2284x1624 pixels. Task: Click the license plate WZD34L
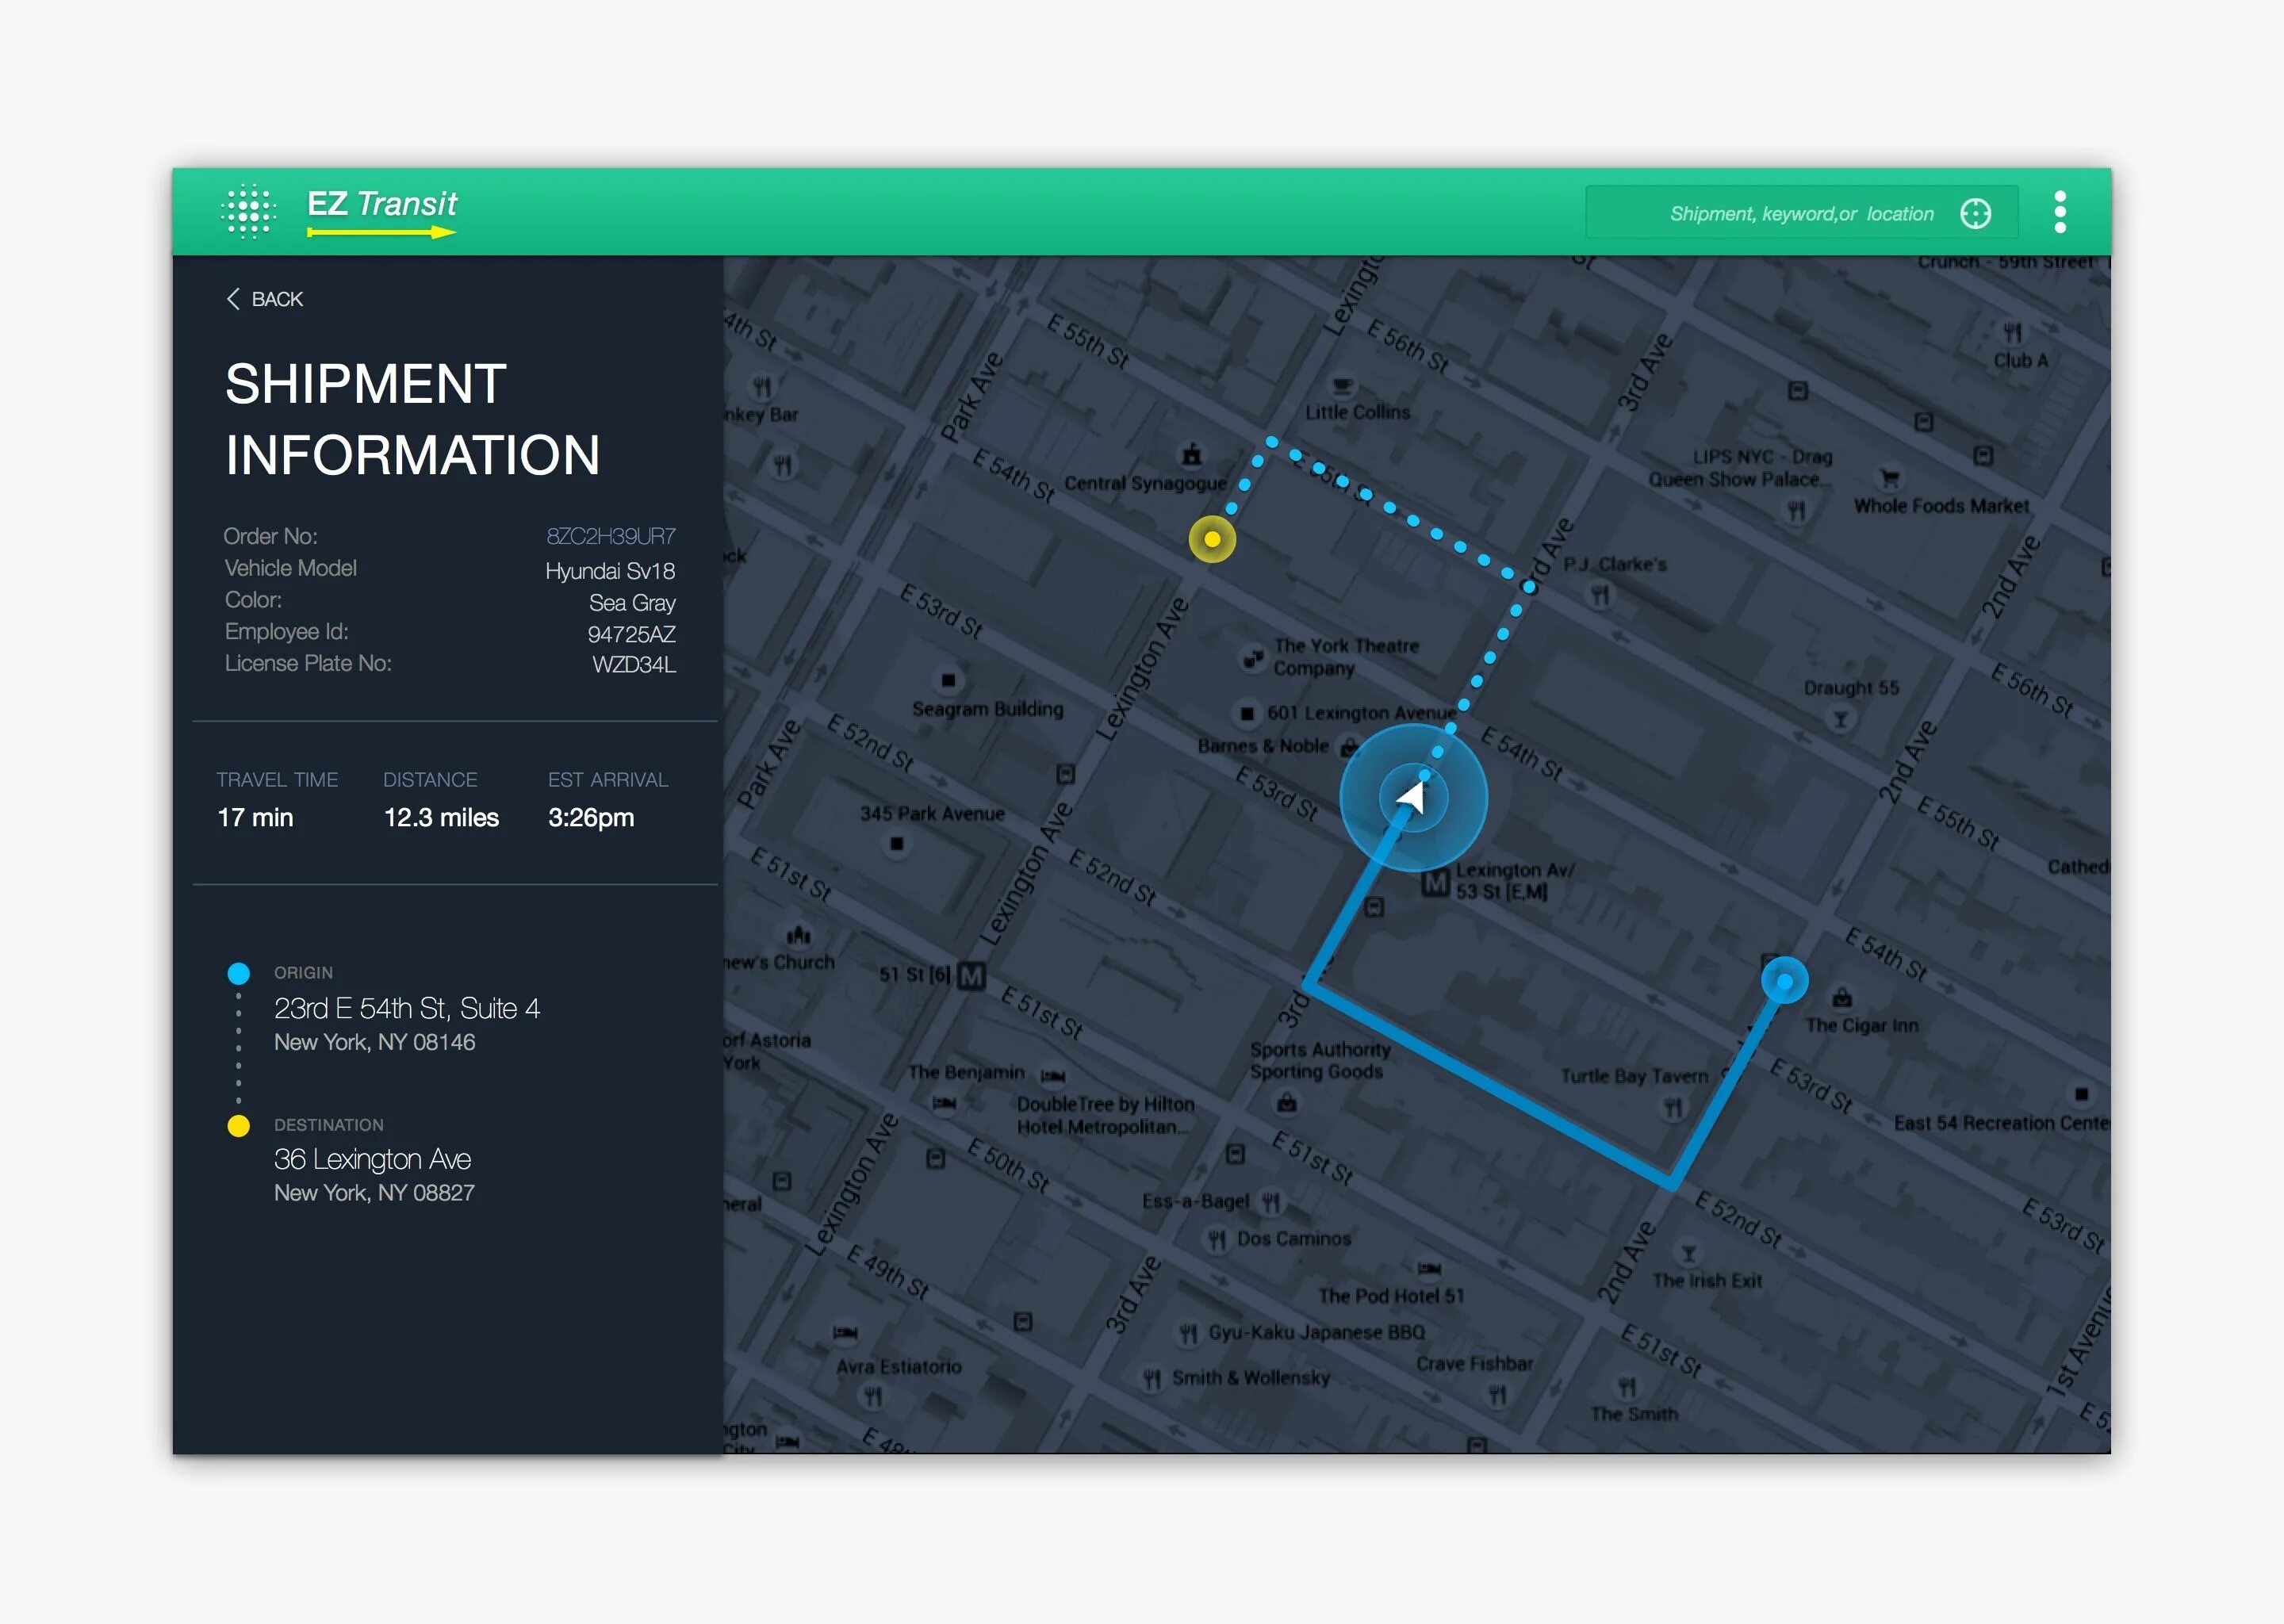[634, 665]
